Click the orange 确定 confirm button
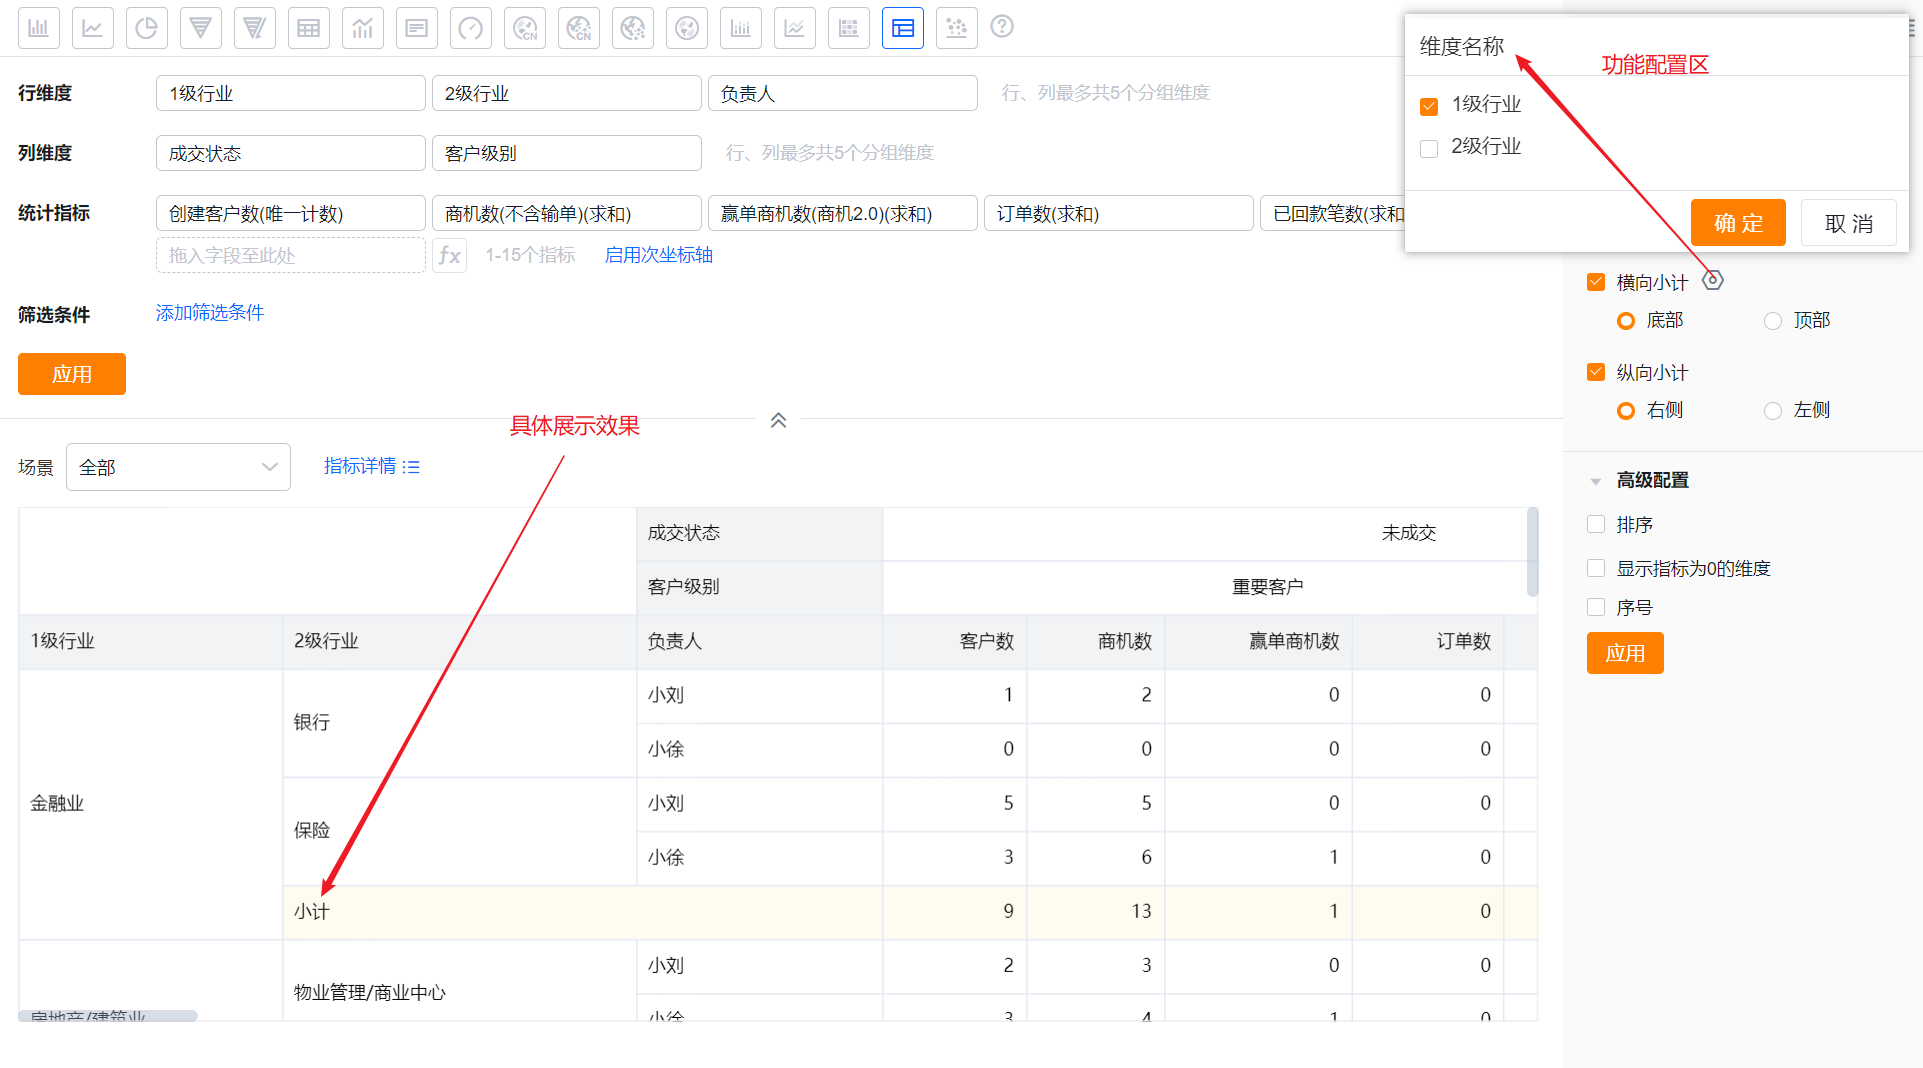The height and width of the screenshot is (1068, 1923). click(x=1737, y=222)
